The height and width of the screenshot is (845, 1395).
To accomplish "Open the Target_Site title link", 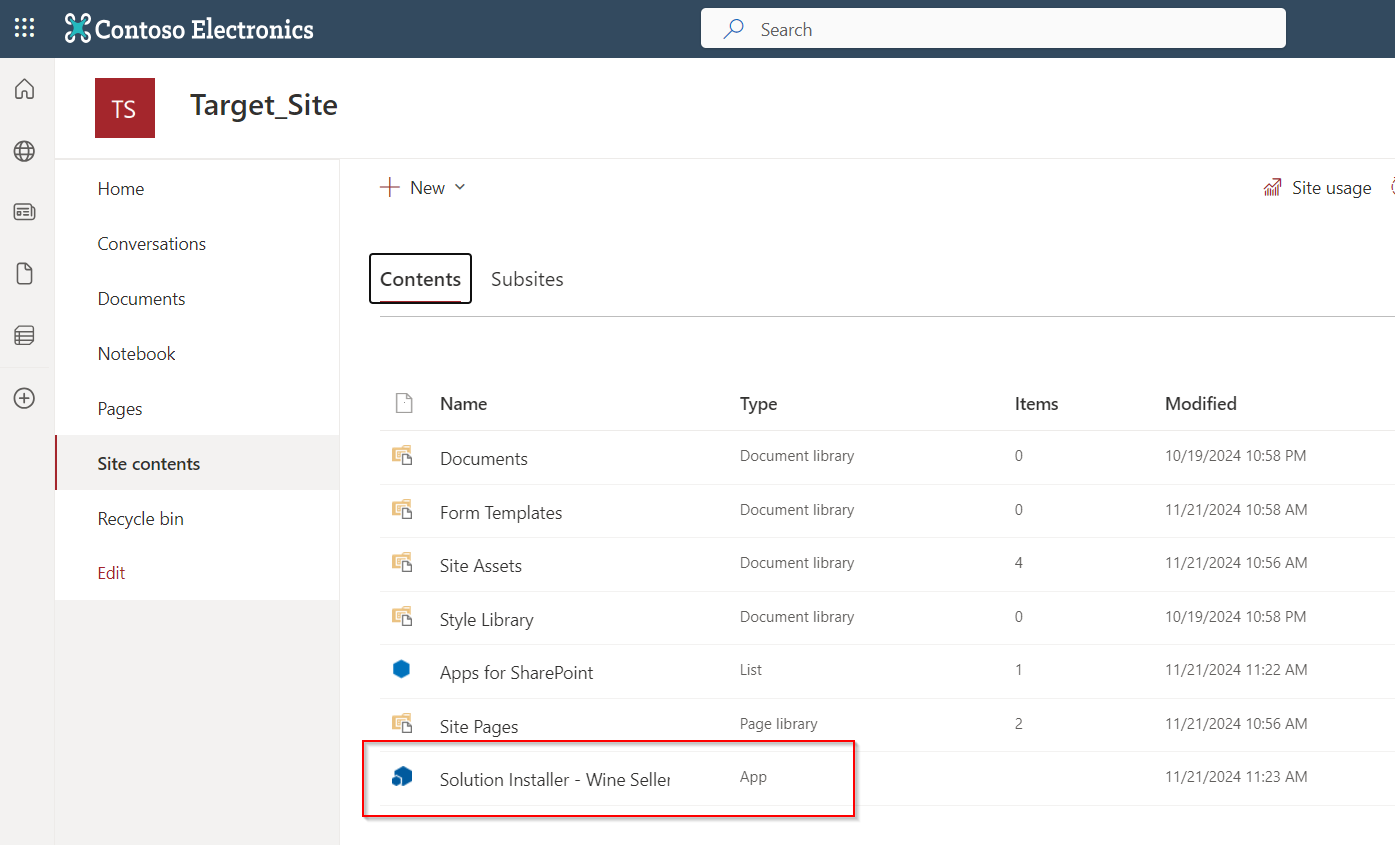I will [264, 106].
